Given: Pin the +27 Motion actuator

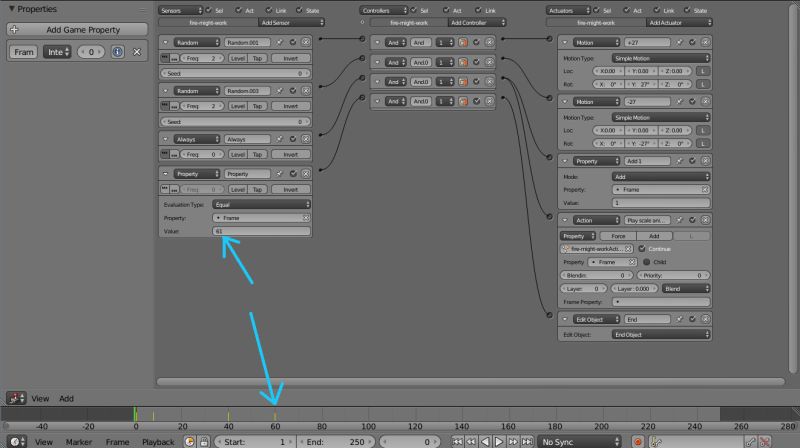Looking at the screenshot, I should (680, 42).
